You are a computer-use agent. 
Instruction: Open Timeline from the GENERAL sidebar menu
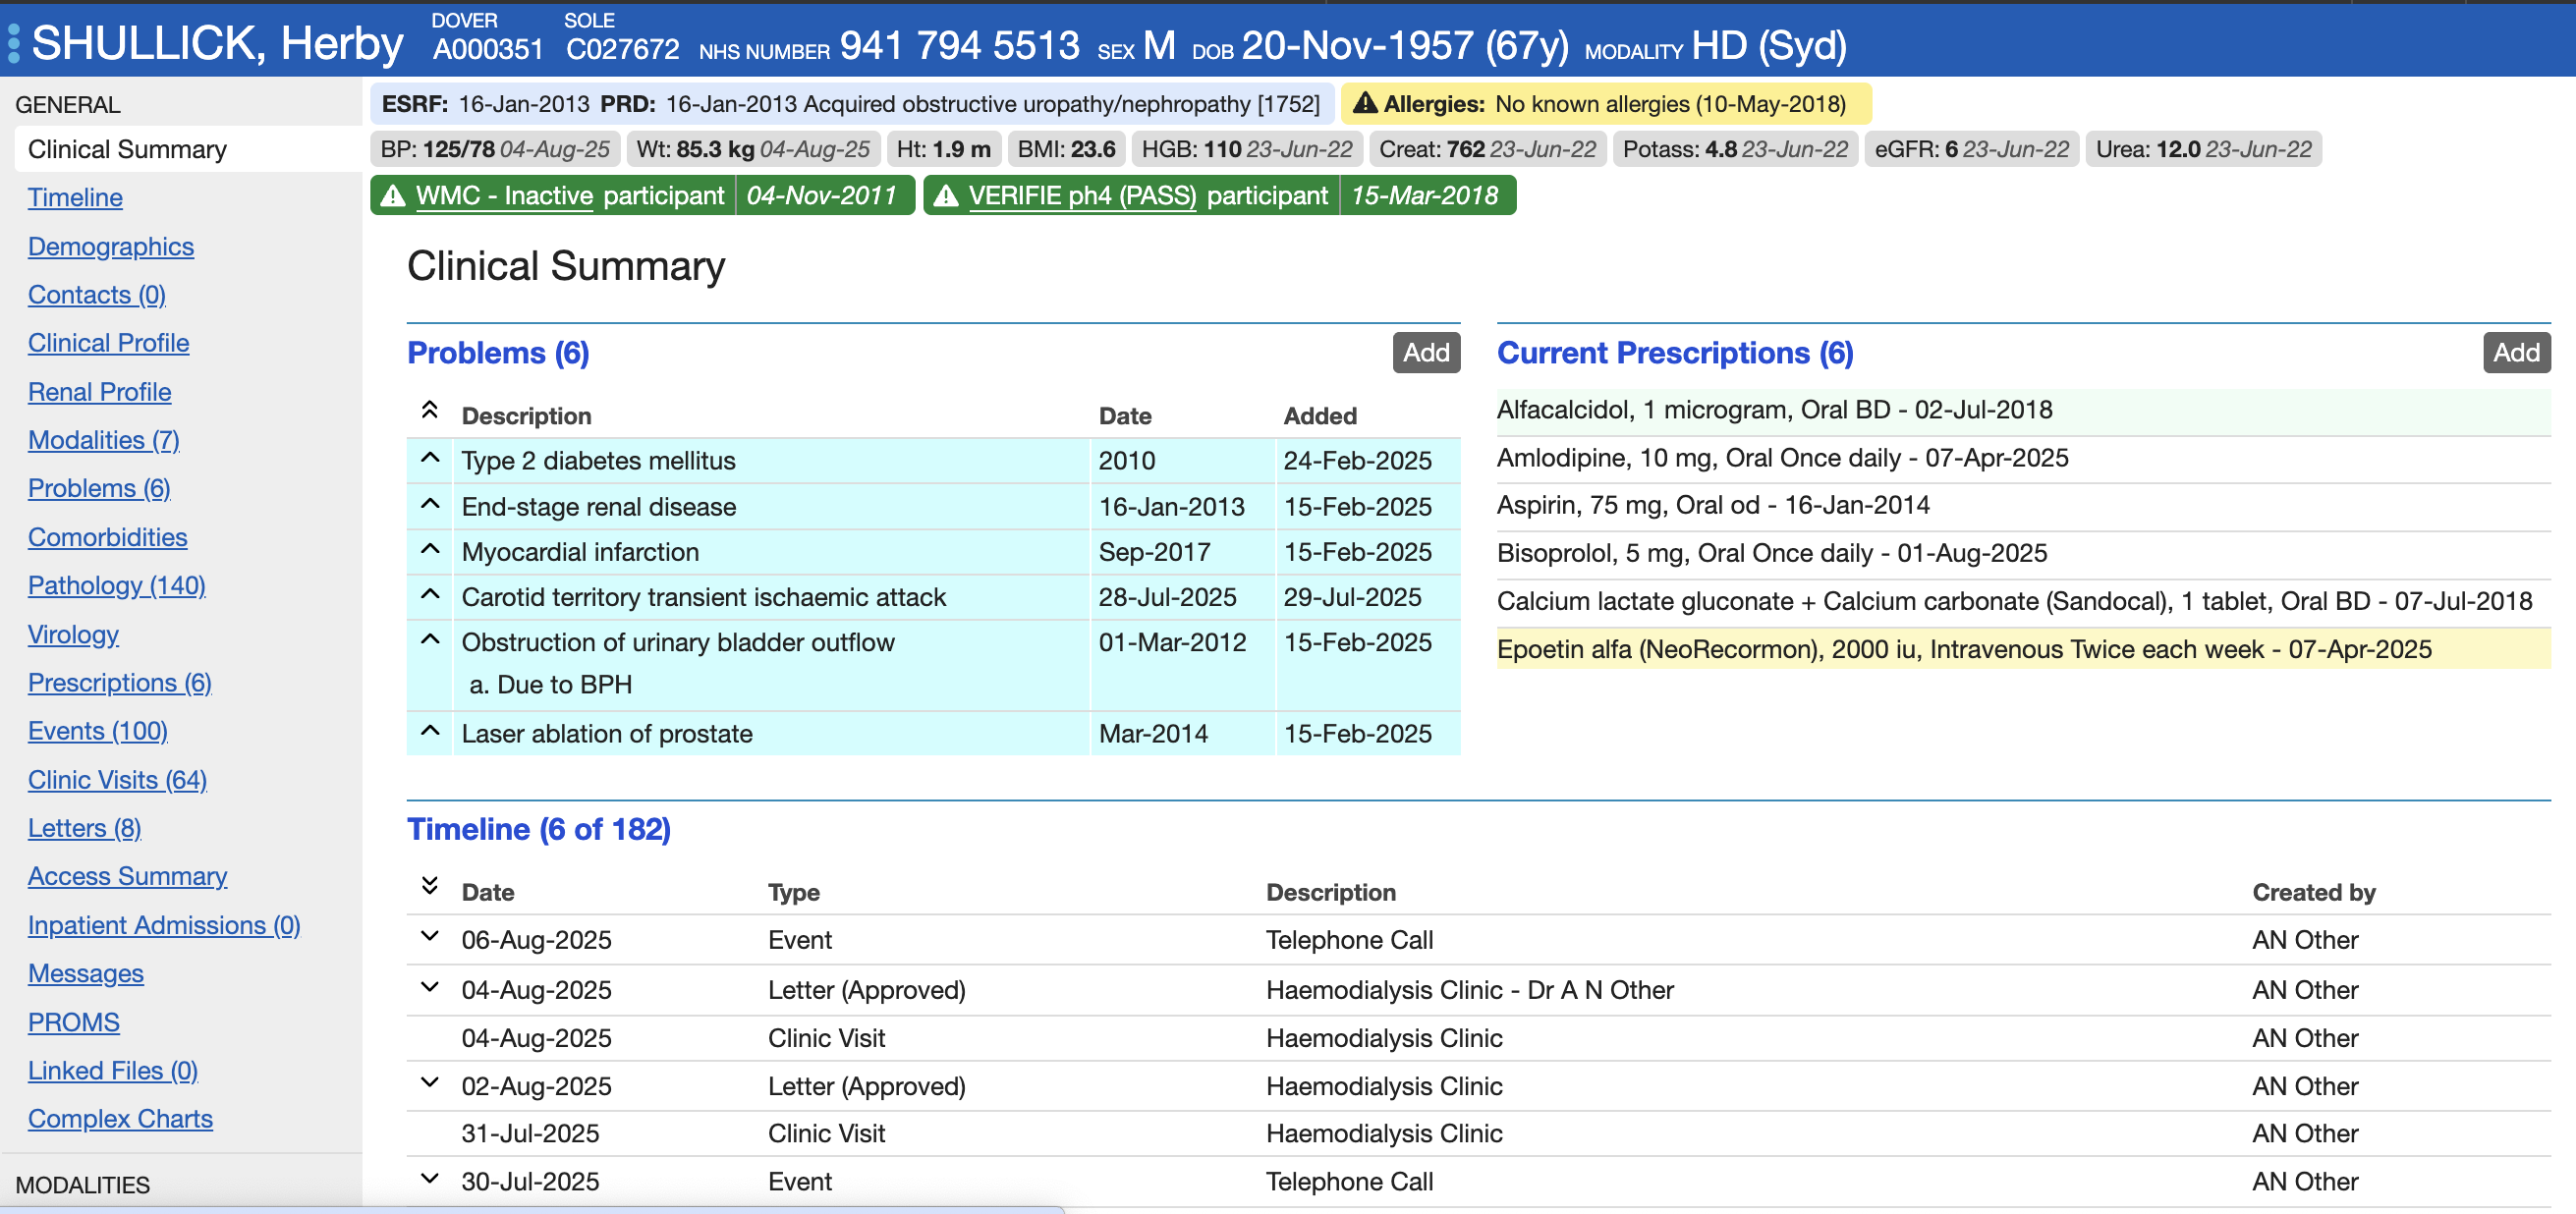tap(75, 197)
